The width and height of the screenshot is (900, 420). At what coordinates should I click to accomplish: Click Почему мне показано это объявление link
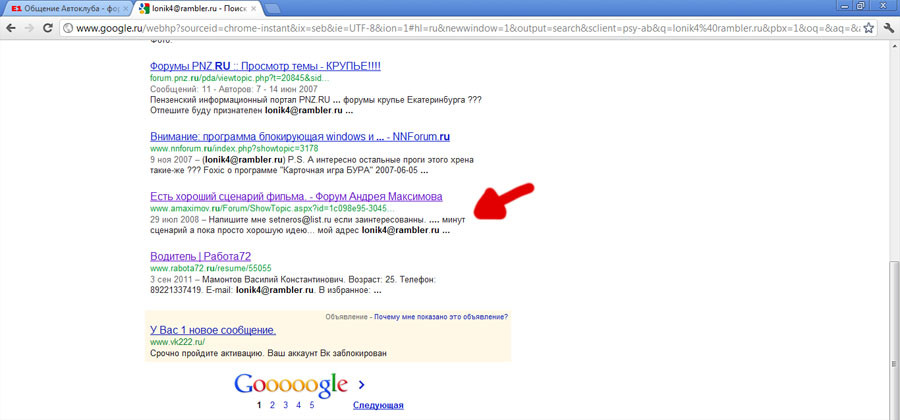(441, 317)
